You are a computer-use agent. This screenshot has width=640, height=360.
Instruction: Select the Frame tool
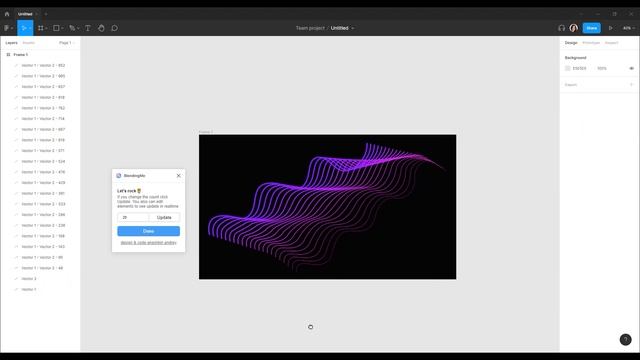pos(40,28)
